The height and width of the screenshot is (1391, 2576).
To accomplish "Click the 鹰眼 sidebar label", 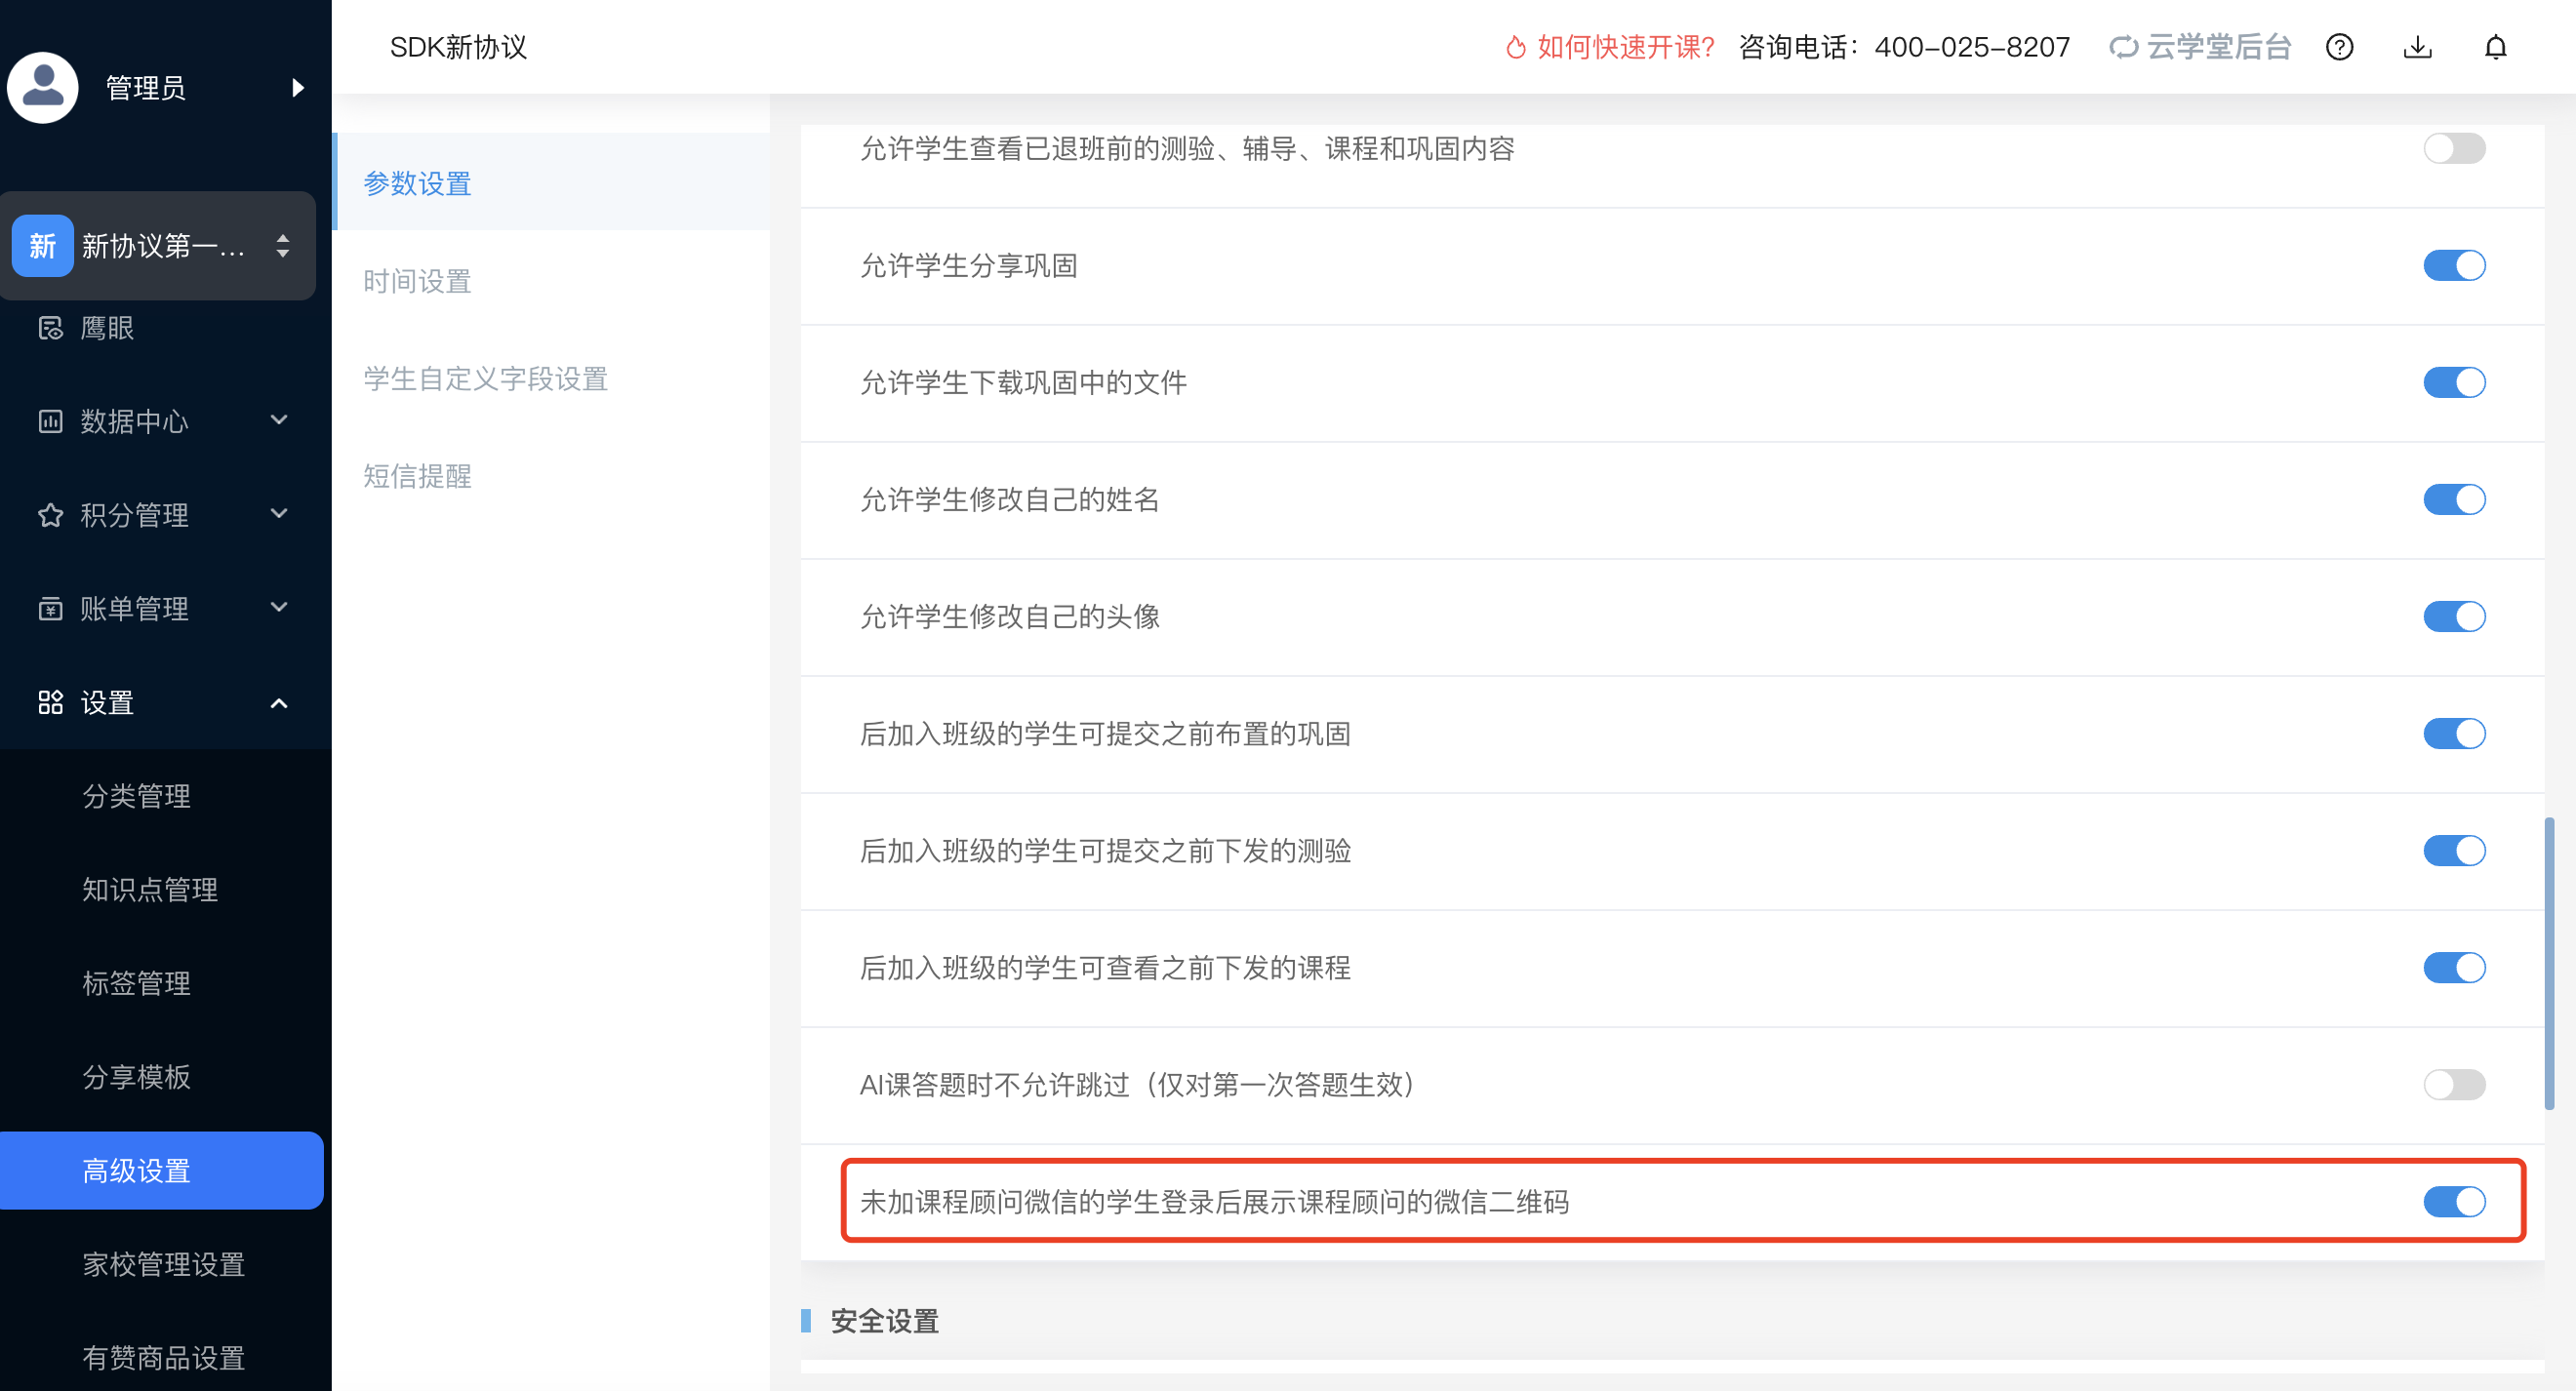I will pos(107,328).
